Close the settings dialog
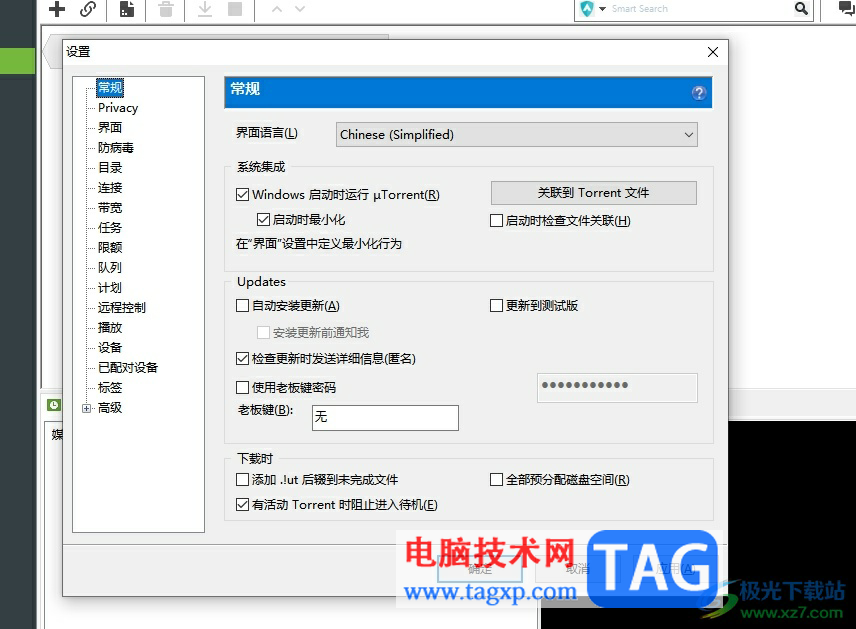Screen dimensions: 856x629 [712, 52]
